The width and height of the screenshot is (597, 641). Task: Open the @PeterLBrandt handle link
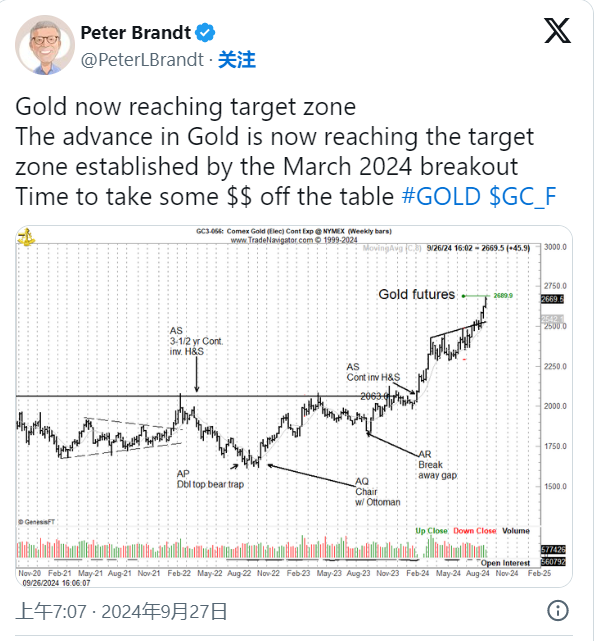tap(142, 60)
